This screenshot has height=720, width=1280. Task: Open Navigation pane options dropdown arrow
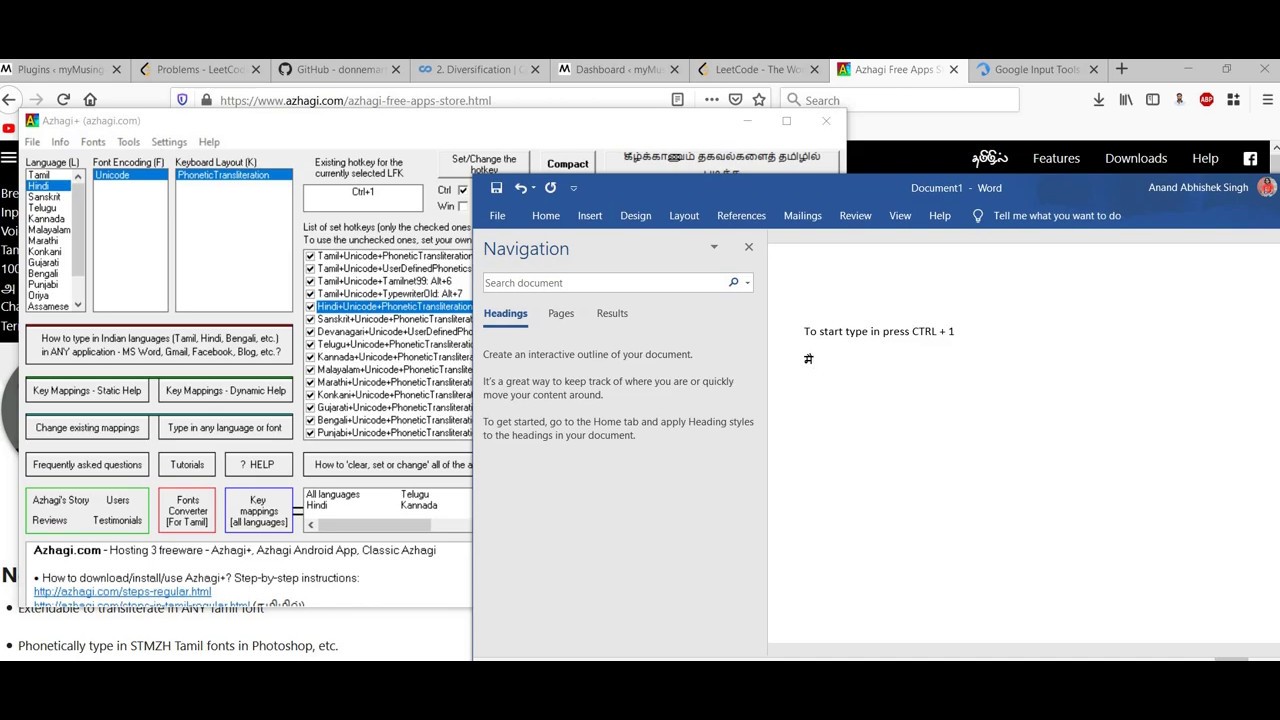click(x=714, y=247)
